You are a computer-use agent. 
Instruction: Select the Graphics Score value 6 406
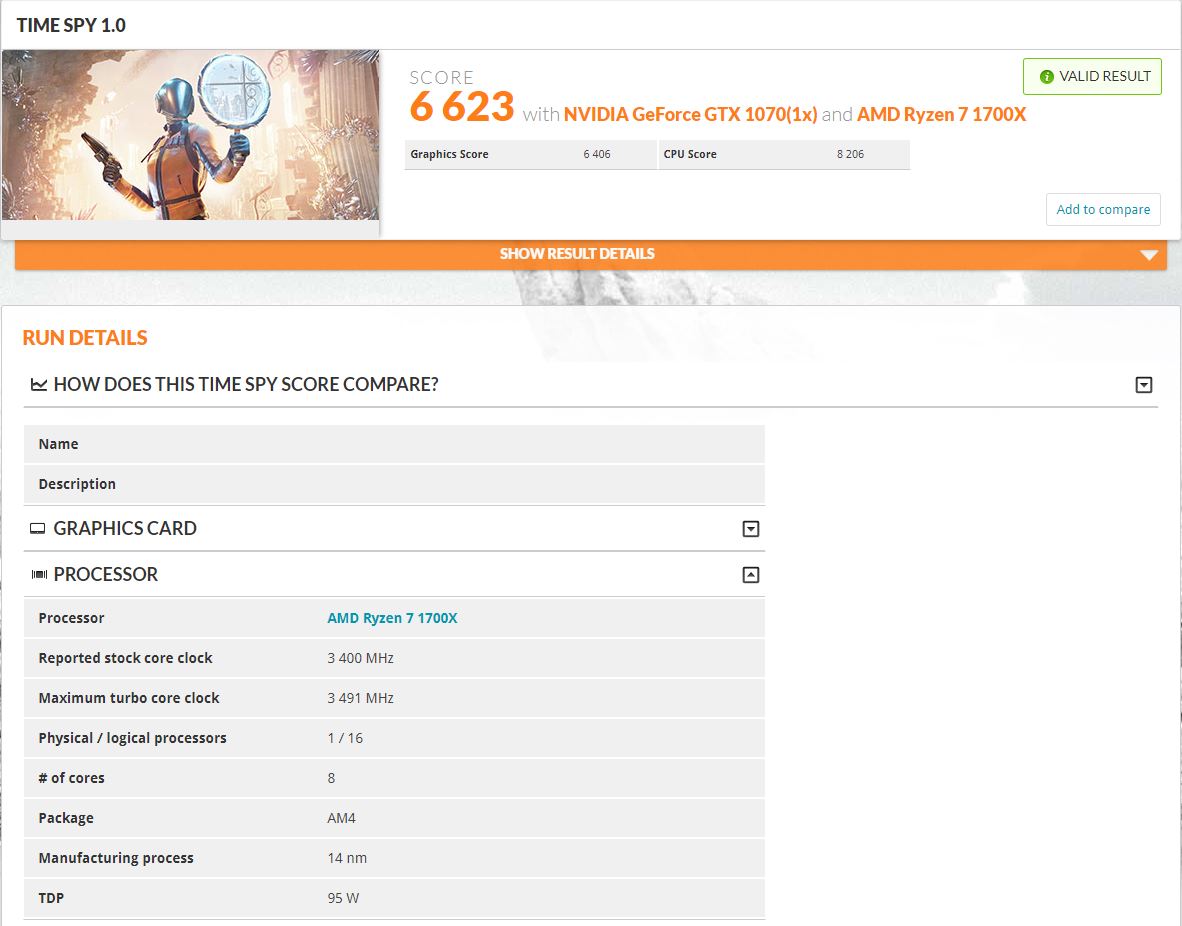coord(597,155)
